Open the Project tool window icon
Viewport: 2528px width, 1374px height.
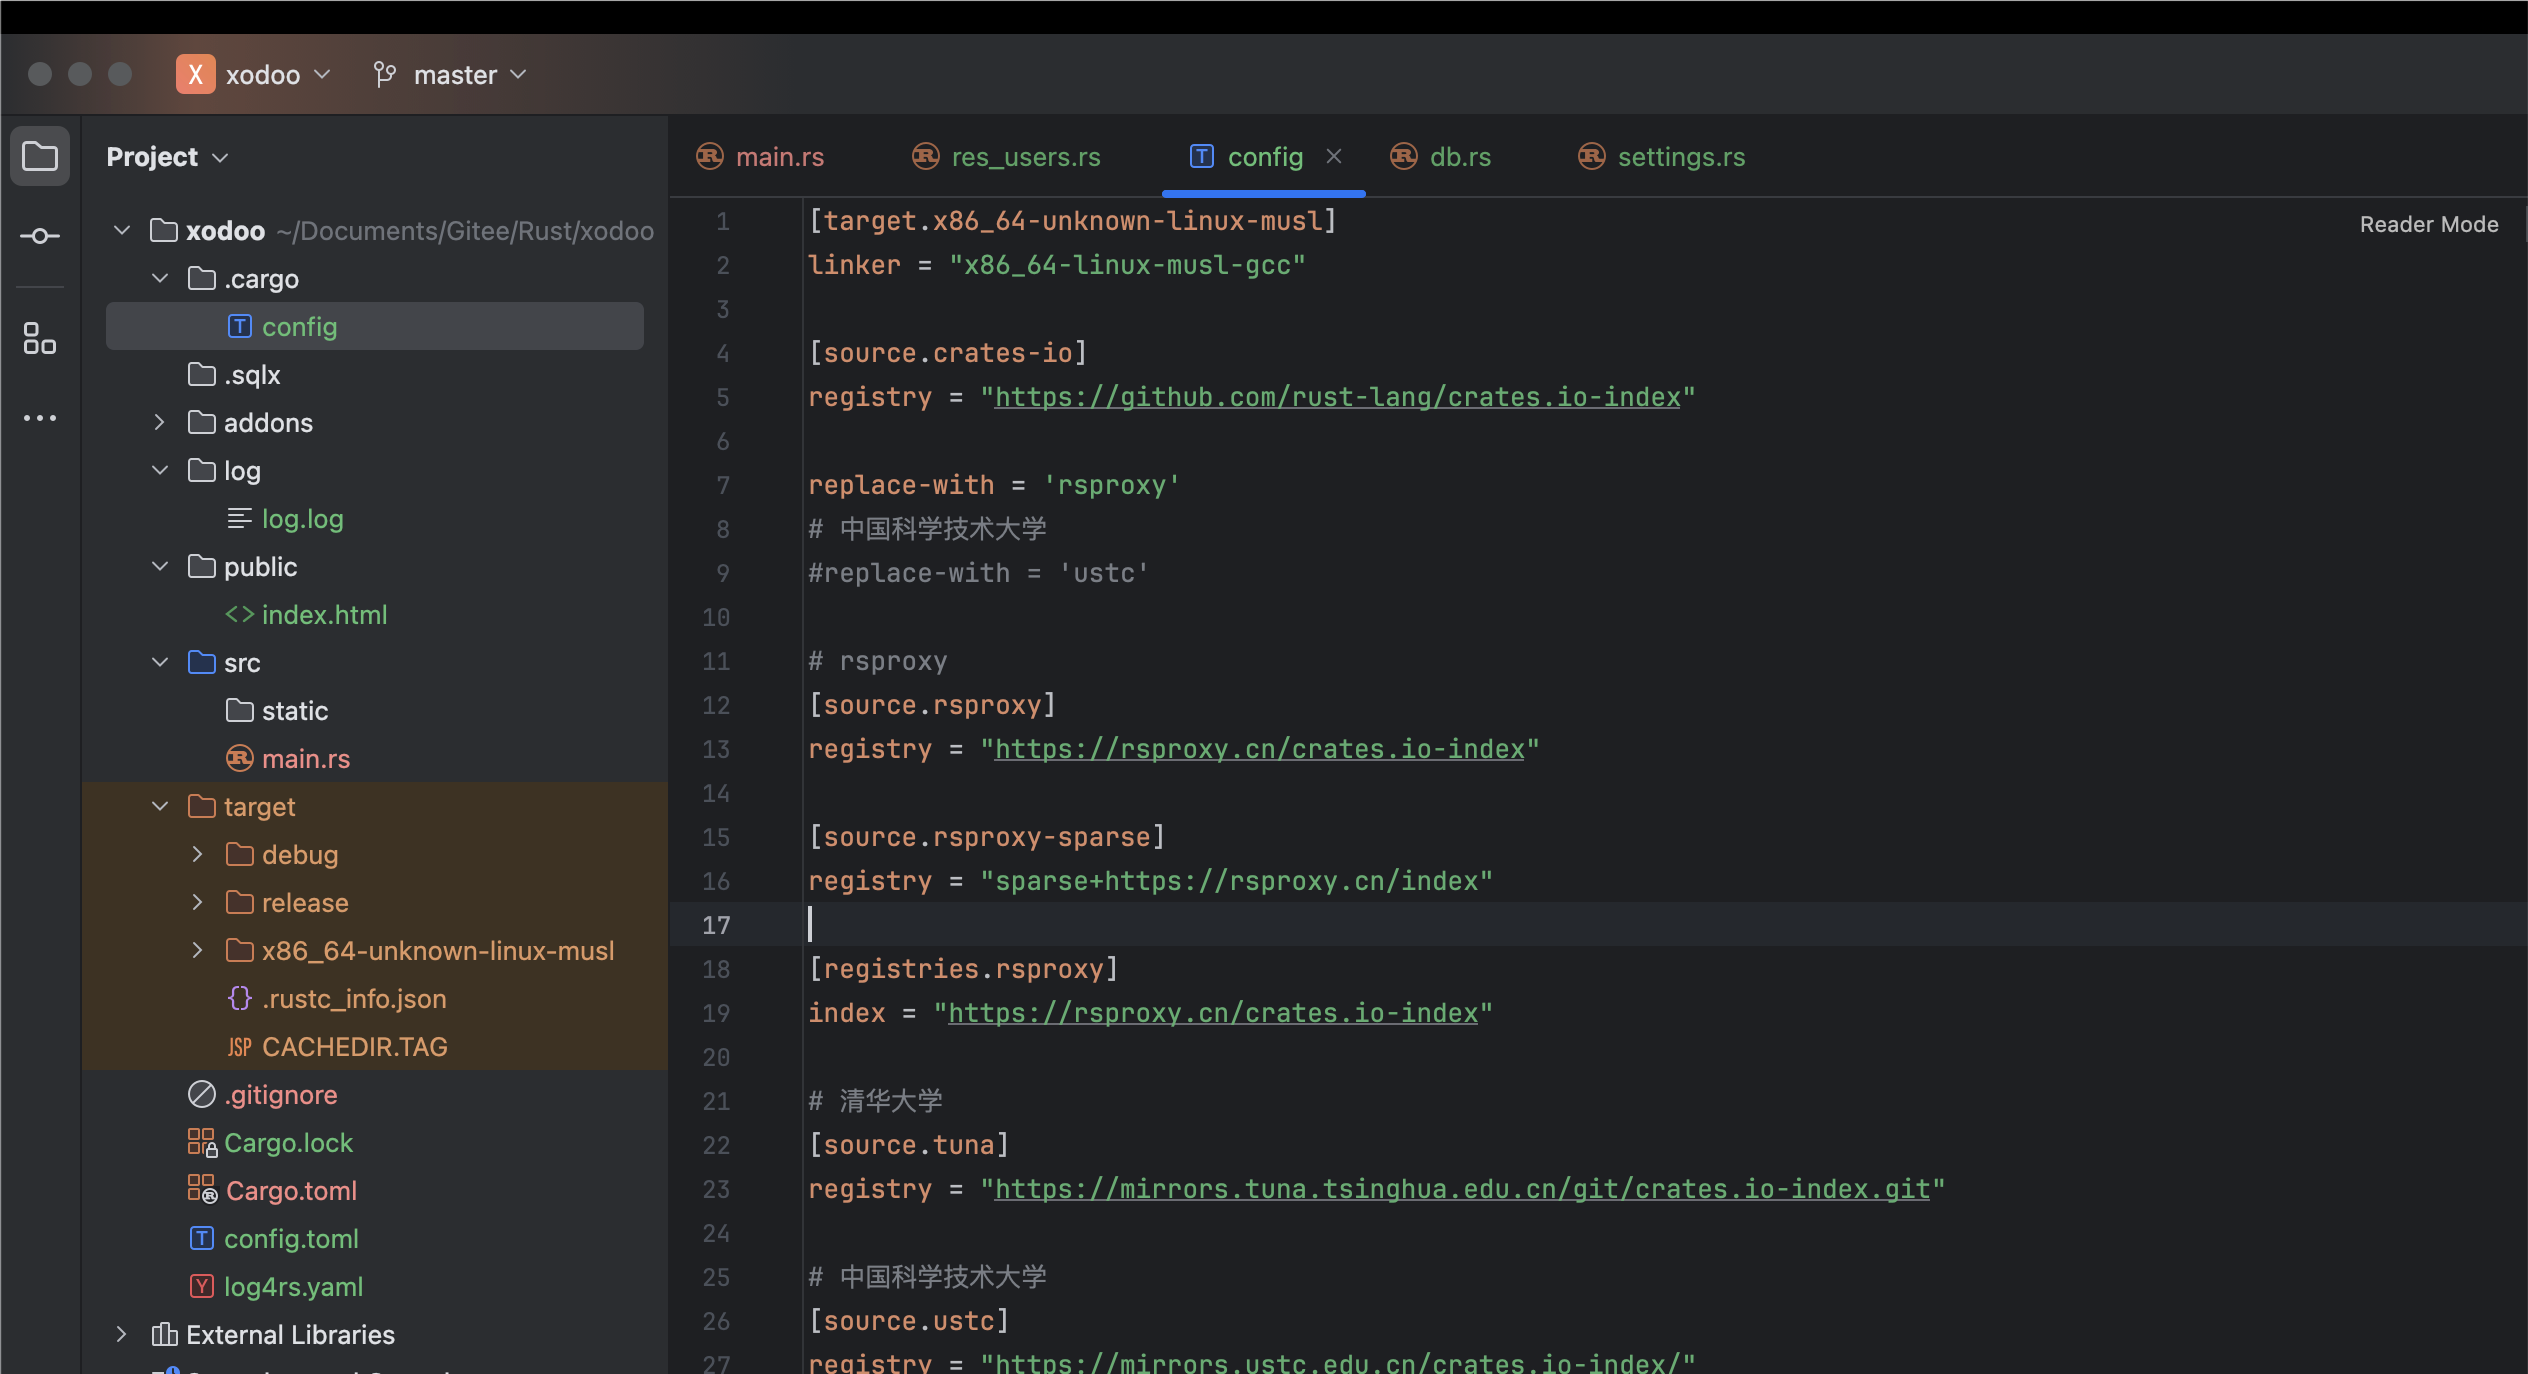point(39,156)
